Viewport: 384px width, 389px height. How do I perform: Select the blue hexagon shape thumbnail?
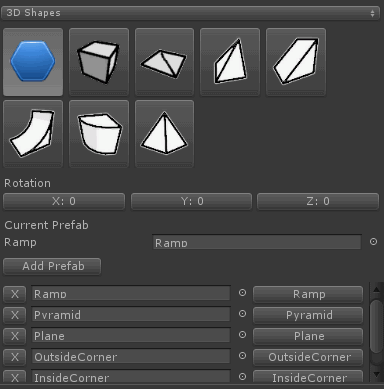click(33, 62)
